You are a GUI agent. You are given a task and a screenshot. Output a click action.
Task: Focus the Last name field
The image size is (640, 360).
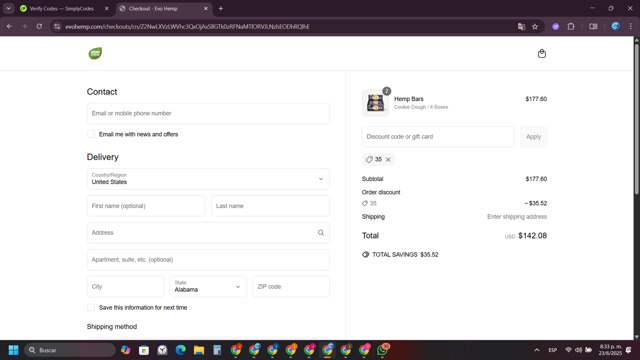point(270,206)
